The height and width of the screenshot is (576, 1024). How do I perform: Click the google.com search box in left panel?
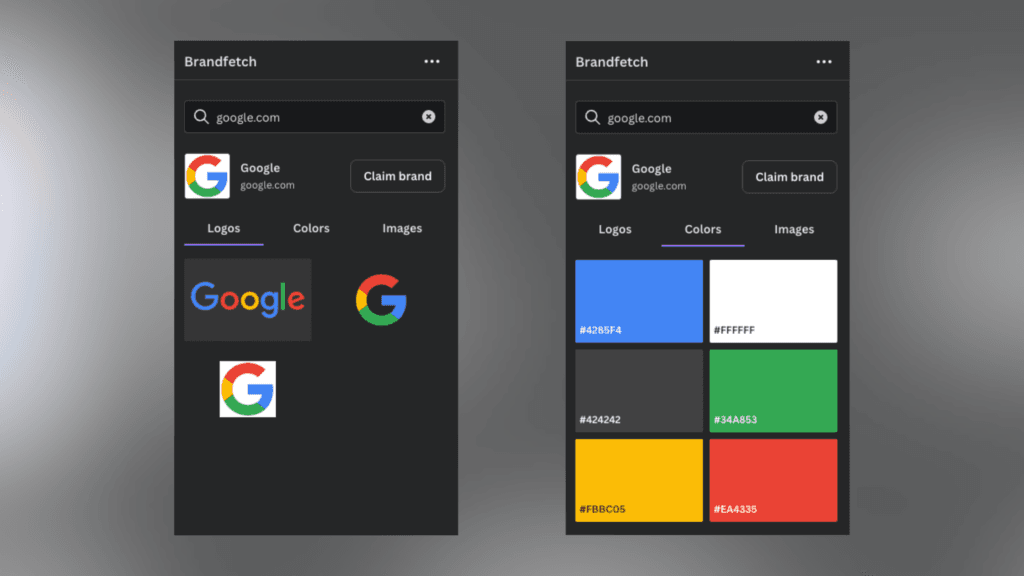(314, 117)
